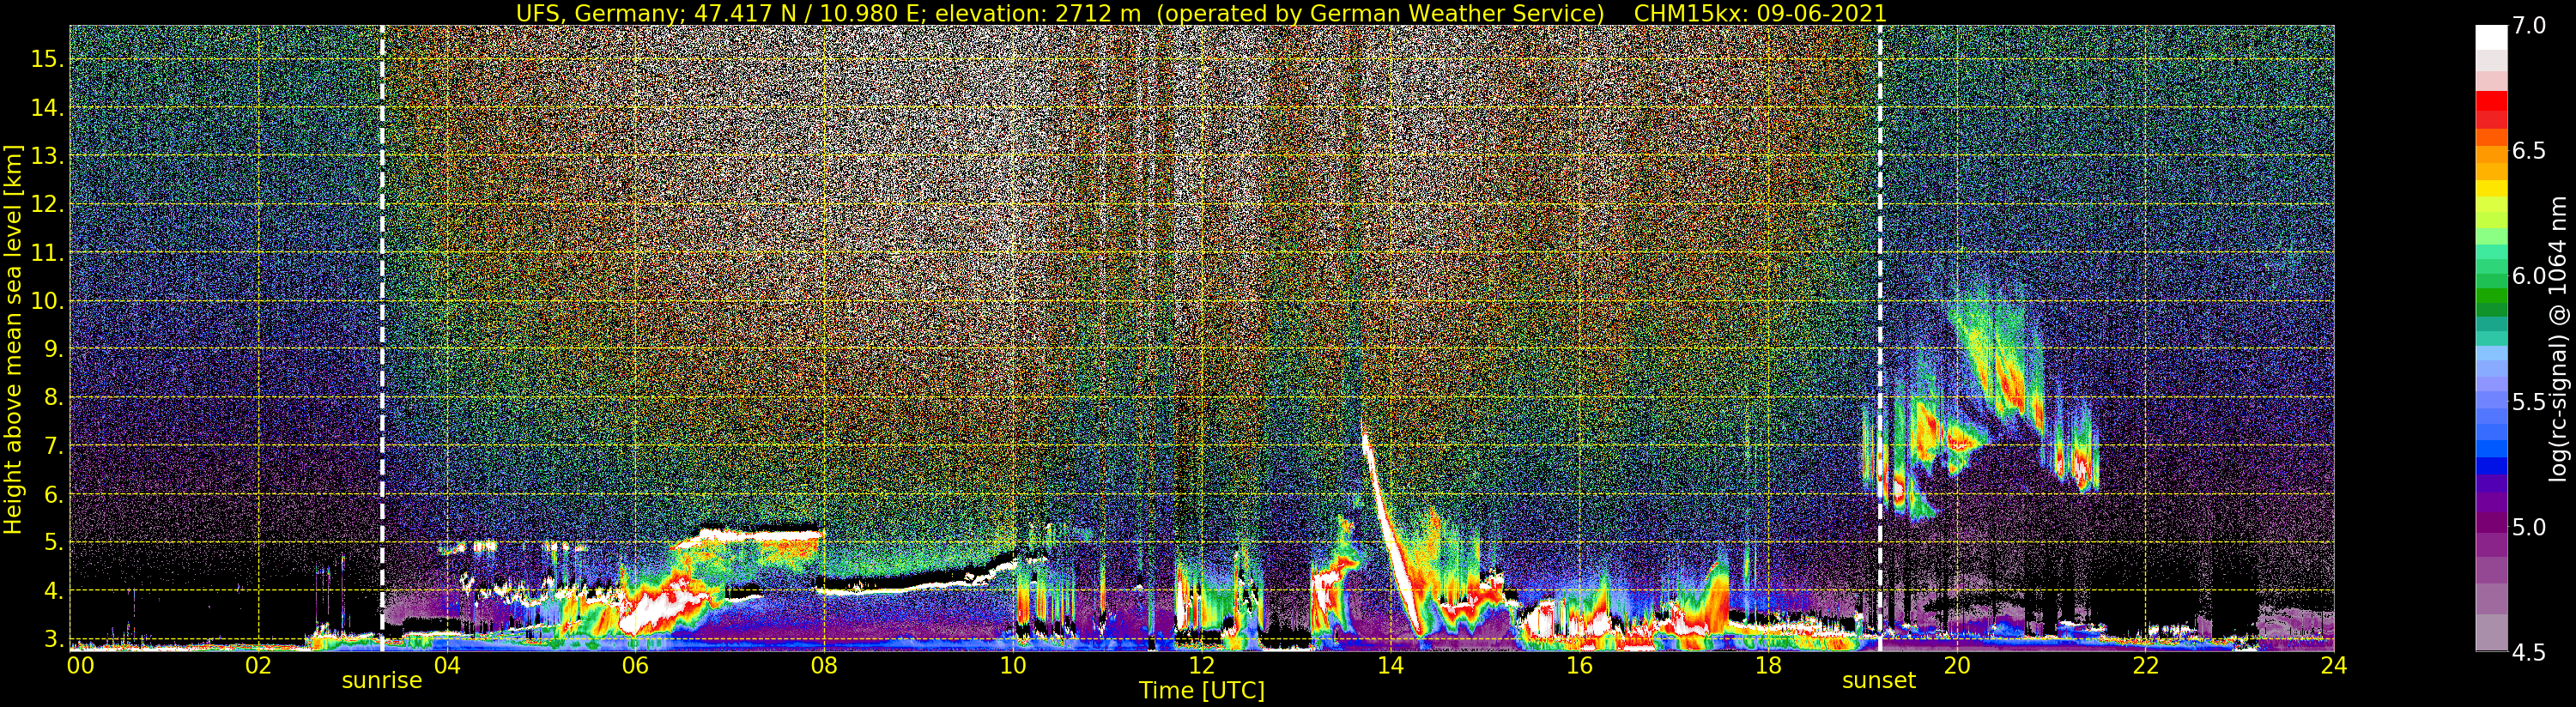Screen dimensions: 2576x707
Task: Click the time axis tick label '20'
Action: coord(1956,666)
